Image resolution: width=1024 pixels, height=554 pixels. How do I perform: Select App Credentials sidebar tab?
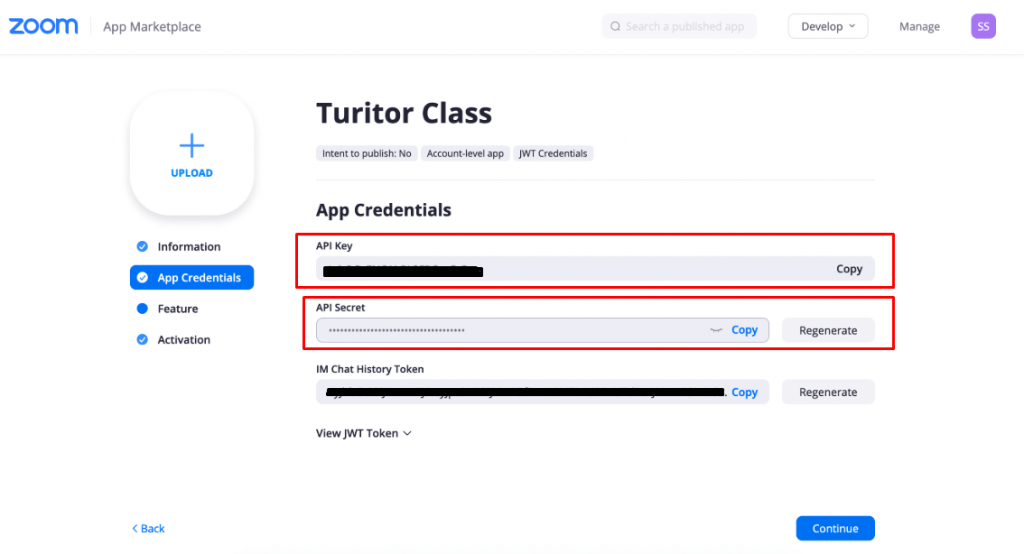point(191,278)
